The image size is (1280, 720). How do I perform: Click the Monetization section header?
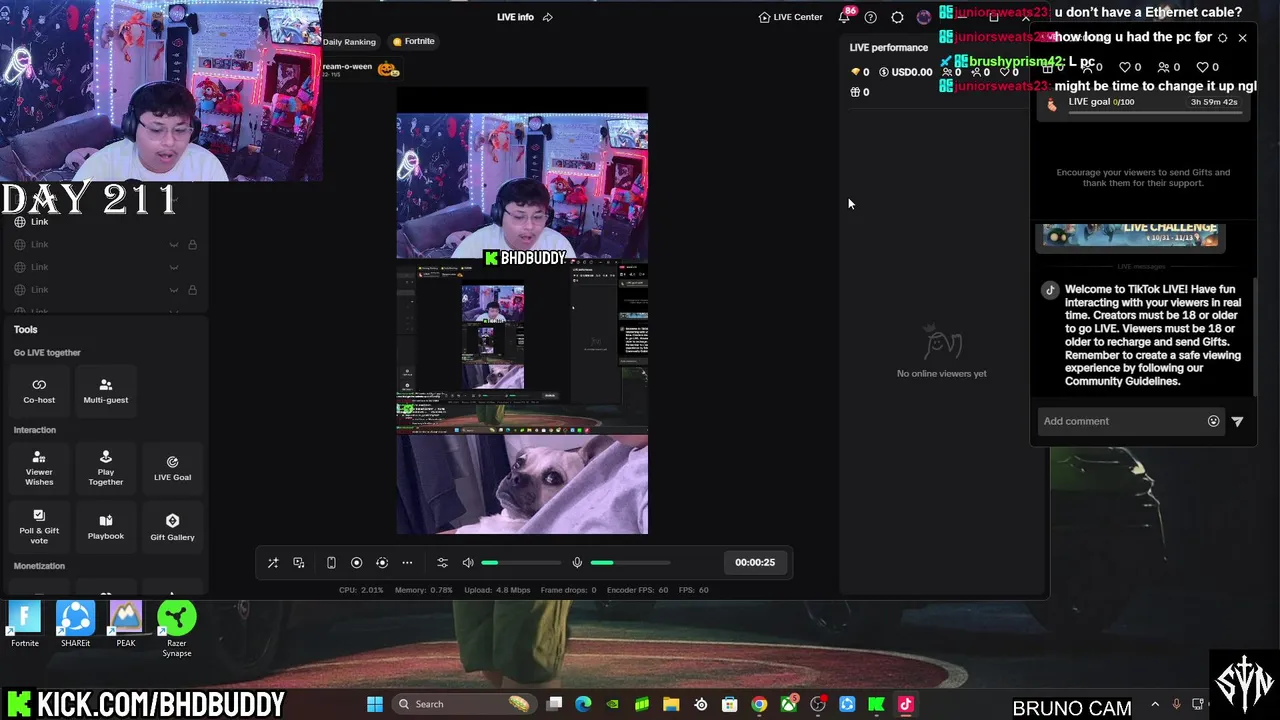[x=39, y=566]
